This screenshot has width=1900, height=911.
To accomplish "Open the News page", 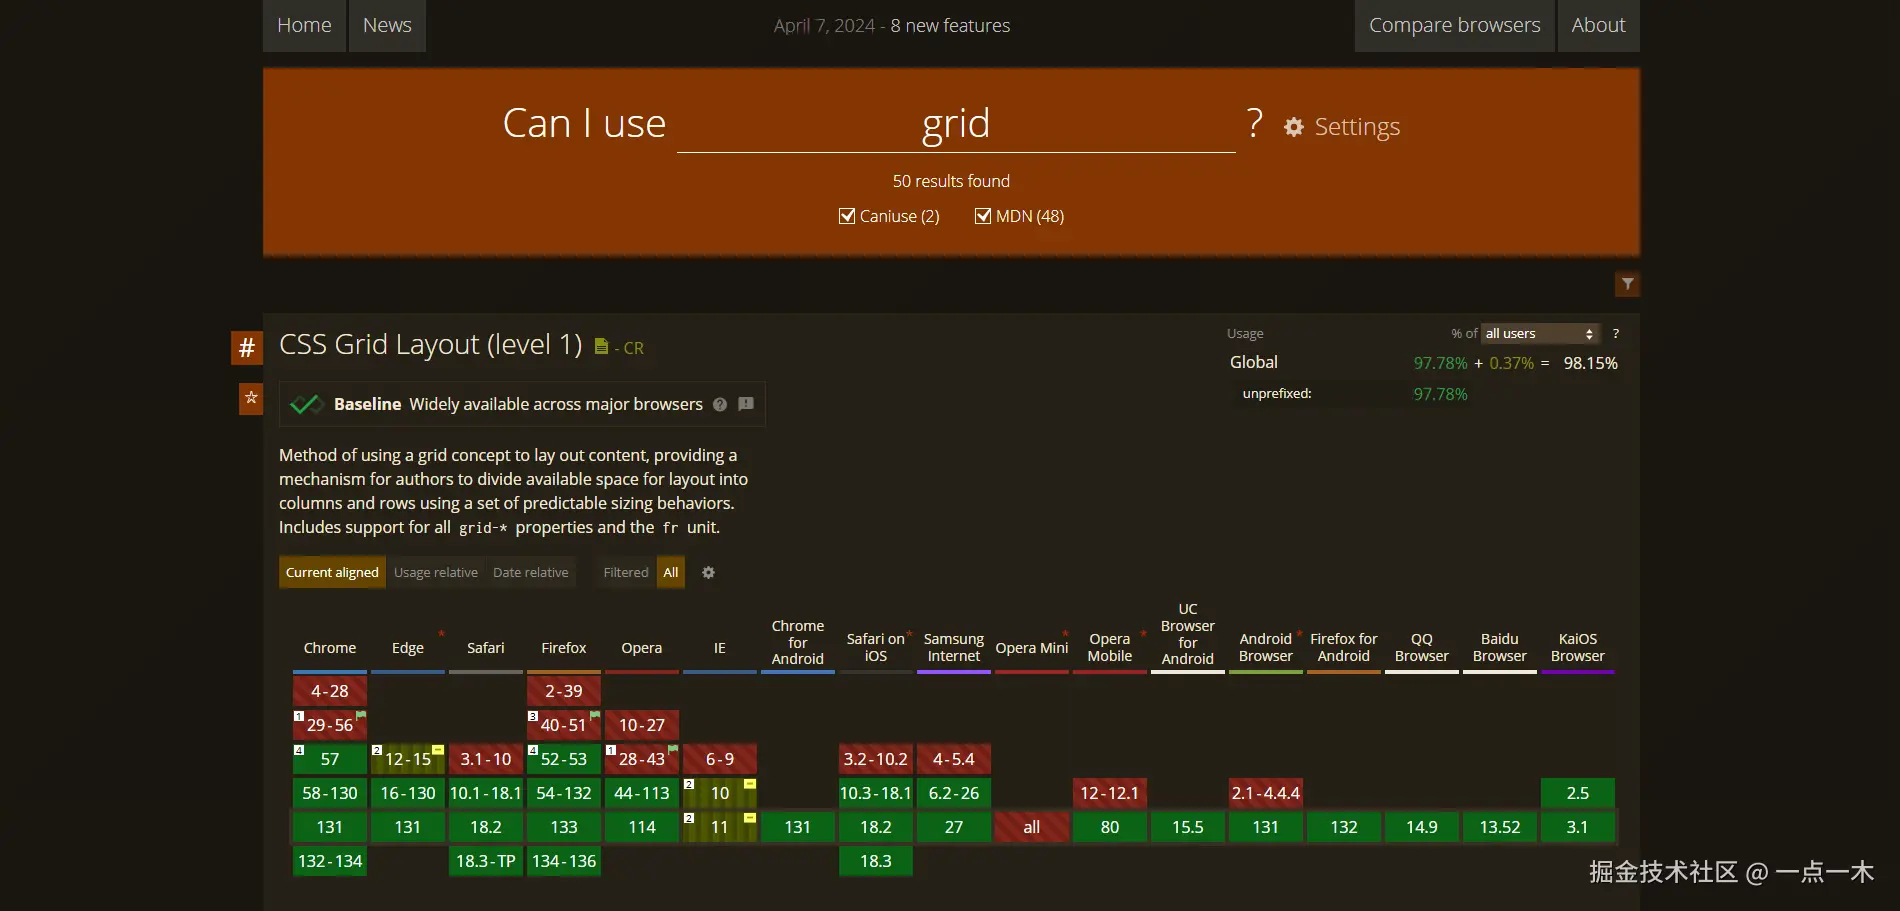I will [x=387, y=25].
